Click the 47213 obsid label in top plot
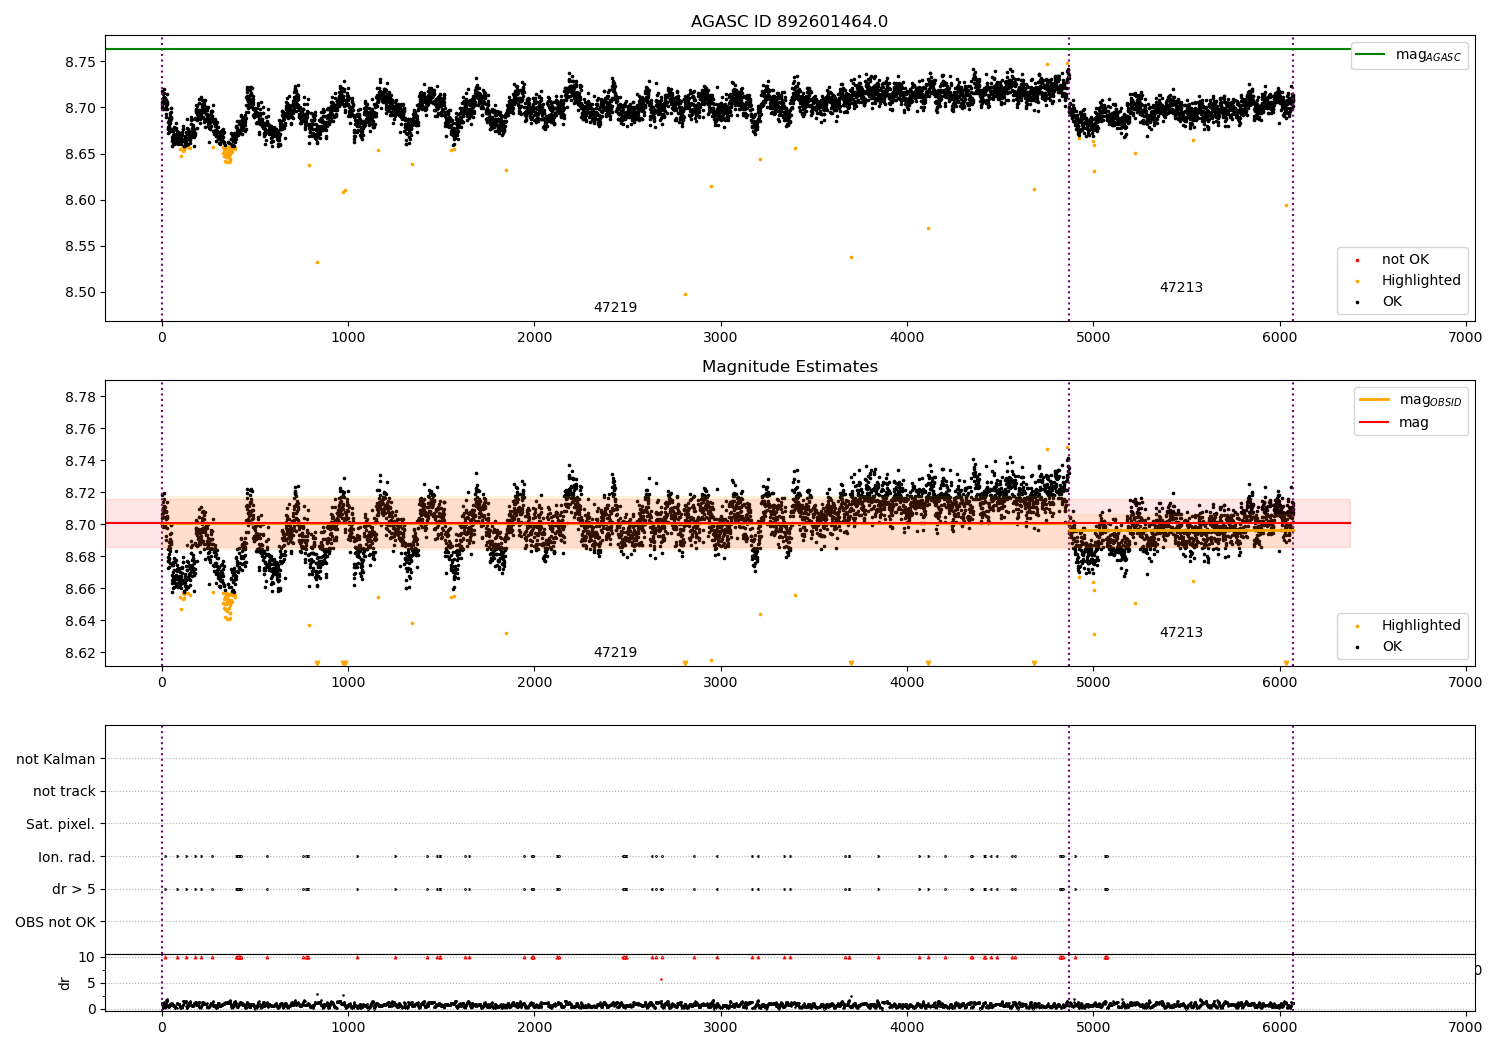1500x1050 pixels. [1181, 288]
